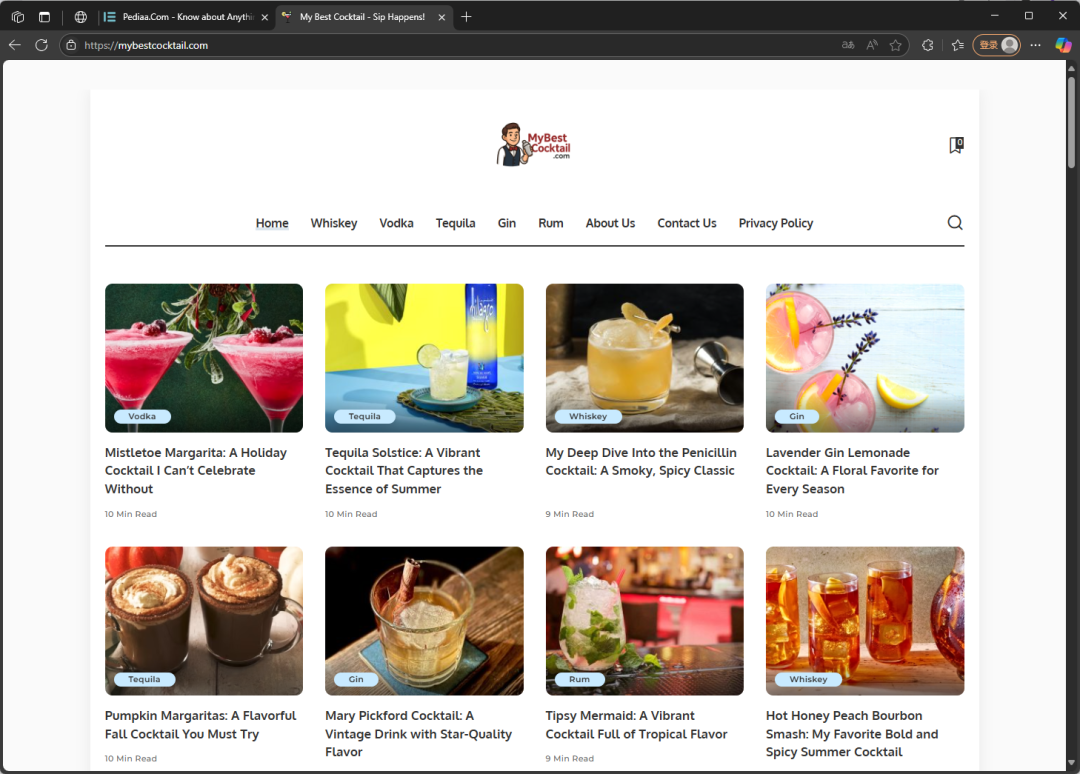Click the Gin tag on Lavender Lemonade image
Viewport: 1080px width, 774px height.
(796, 416)
